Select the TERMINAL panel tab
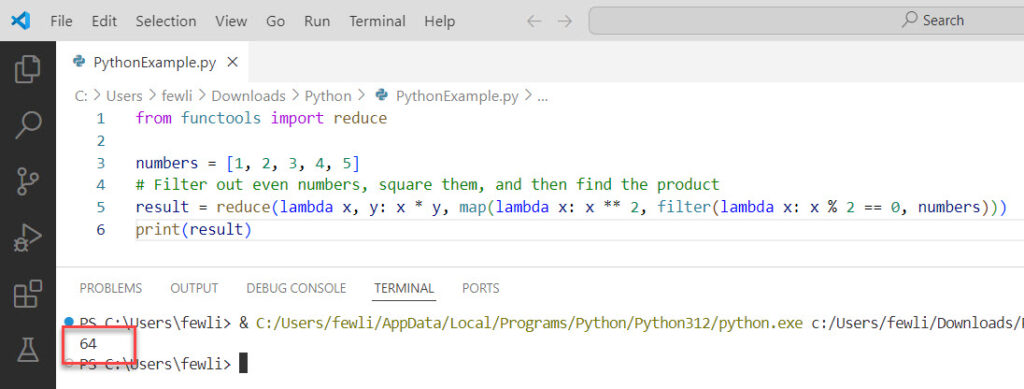The height and width of the screenshot is (389, 1024). (404, 288)
